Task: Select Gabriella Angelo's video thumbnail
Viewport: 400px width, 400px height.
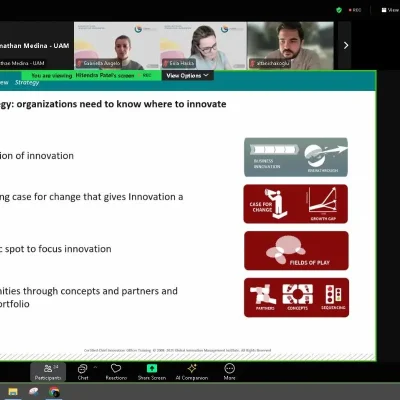Action: (x=117, y=46)
